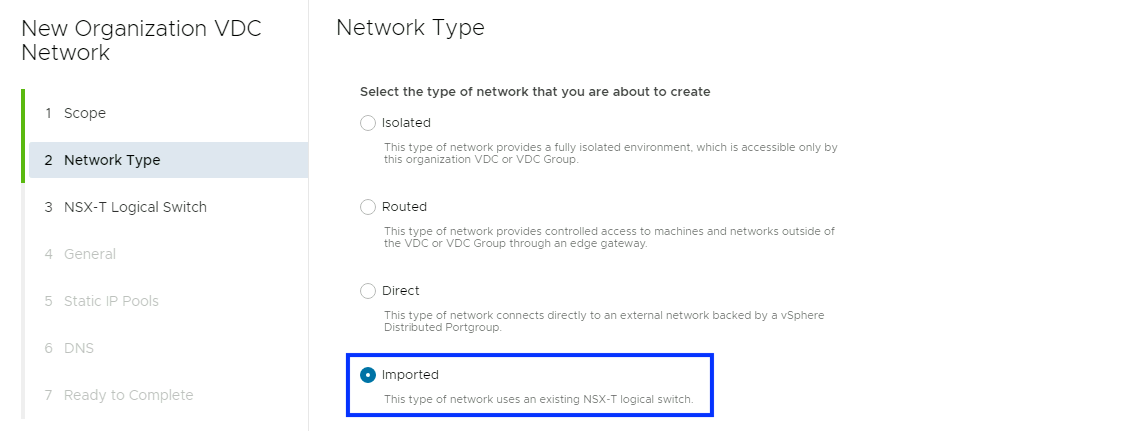Click the 'Select the type of network' instruction
This screenshot has height=431, width=1143.
coord(535,92)
